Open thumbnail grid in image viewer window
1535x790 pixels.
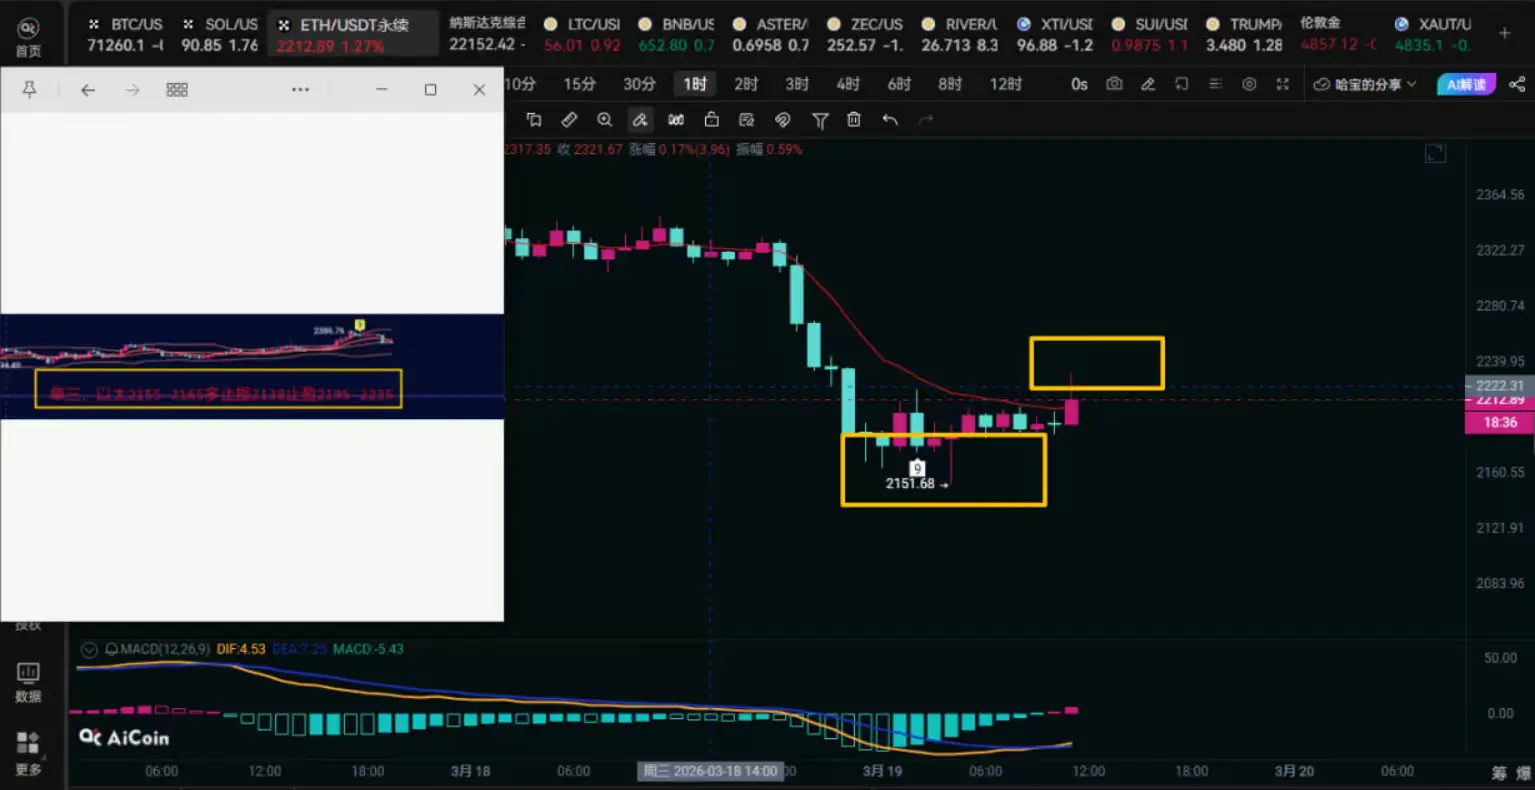pos(177,90)
